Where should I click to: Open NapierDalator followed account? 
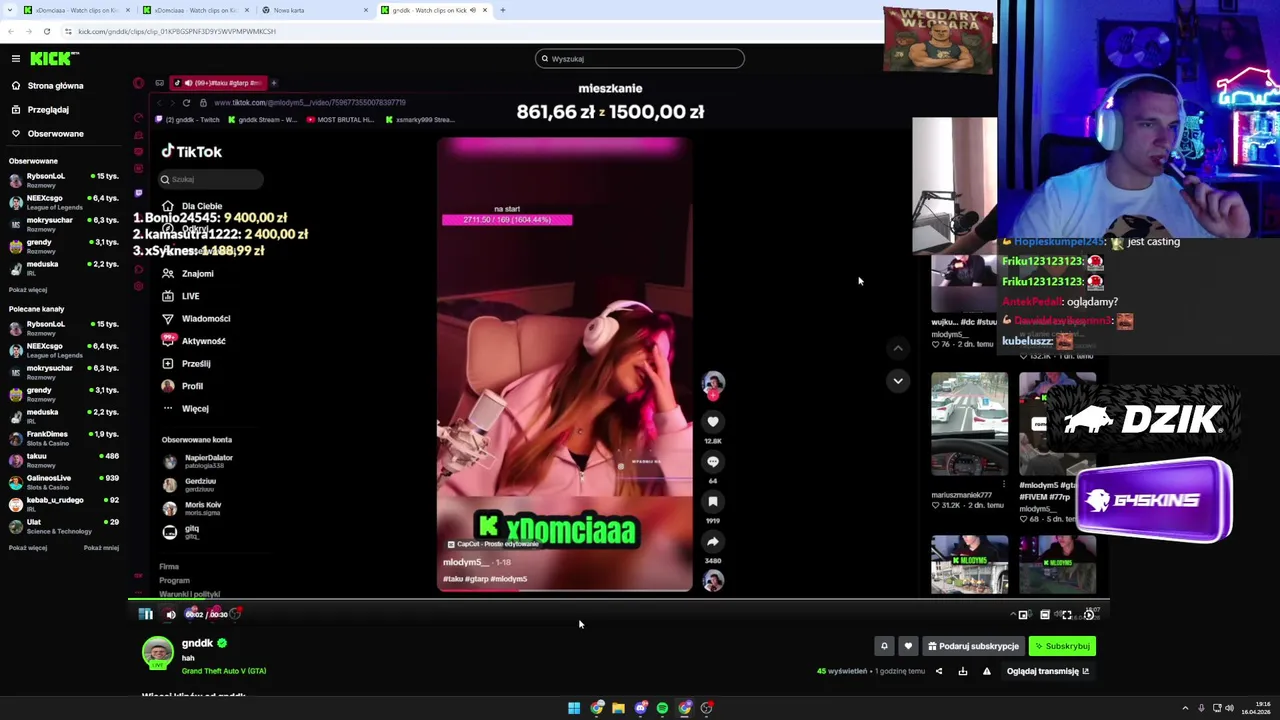click(x=198, y=461)
